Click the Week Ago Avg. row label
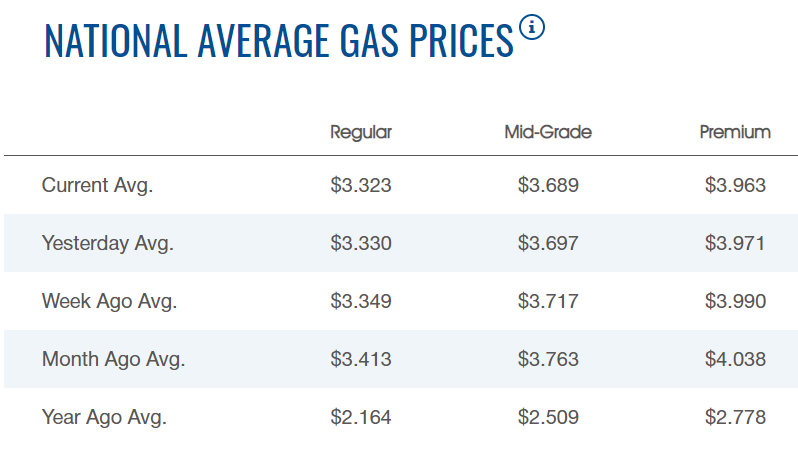Image resolution: width=798 pixels, height=472 pixels. 109,301
